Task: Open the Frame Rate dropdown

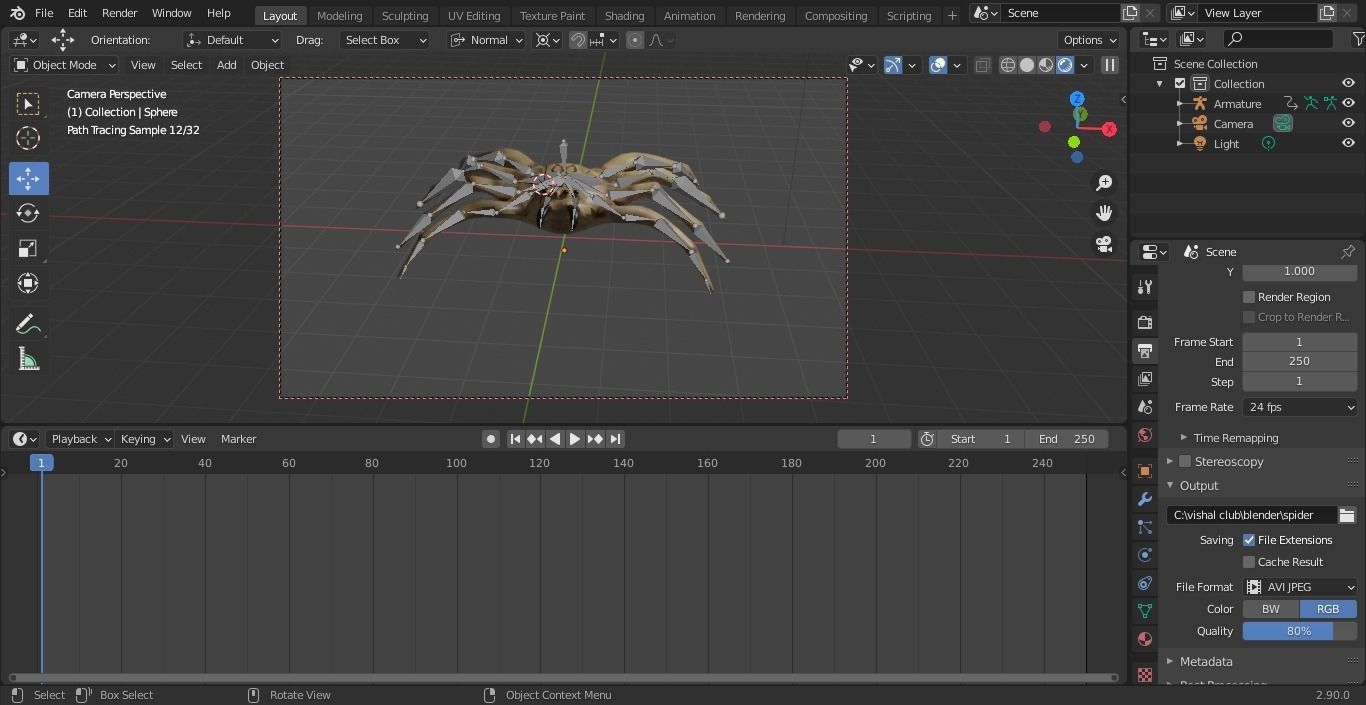Action: [1300, 407]
